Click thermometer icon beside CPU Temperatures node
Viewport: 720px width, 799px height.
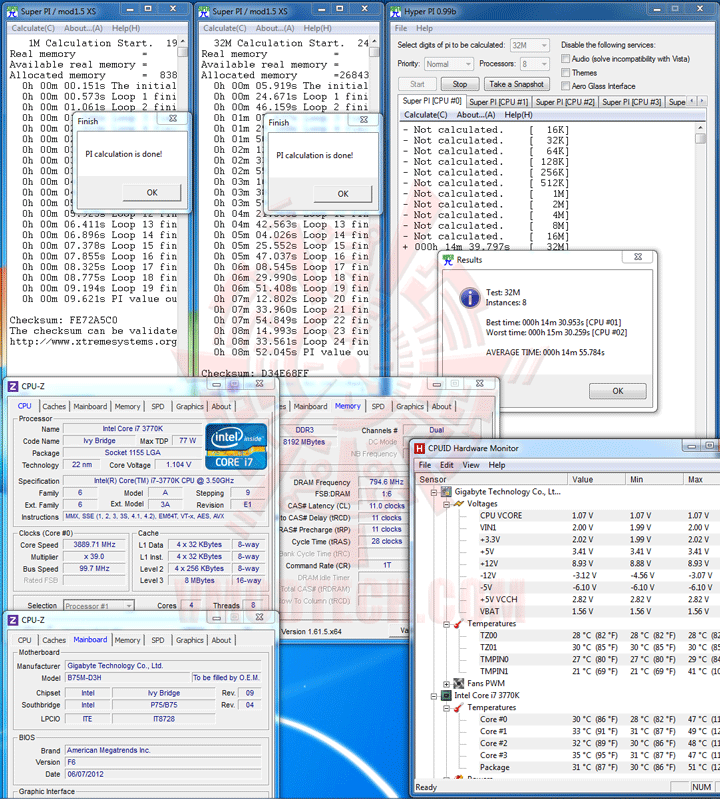(459, 708)
